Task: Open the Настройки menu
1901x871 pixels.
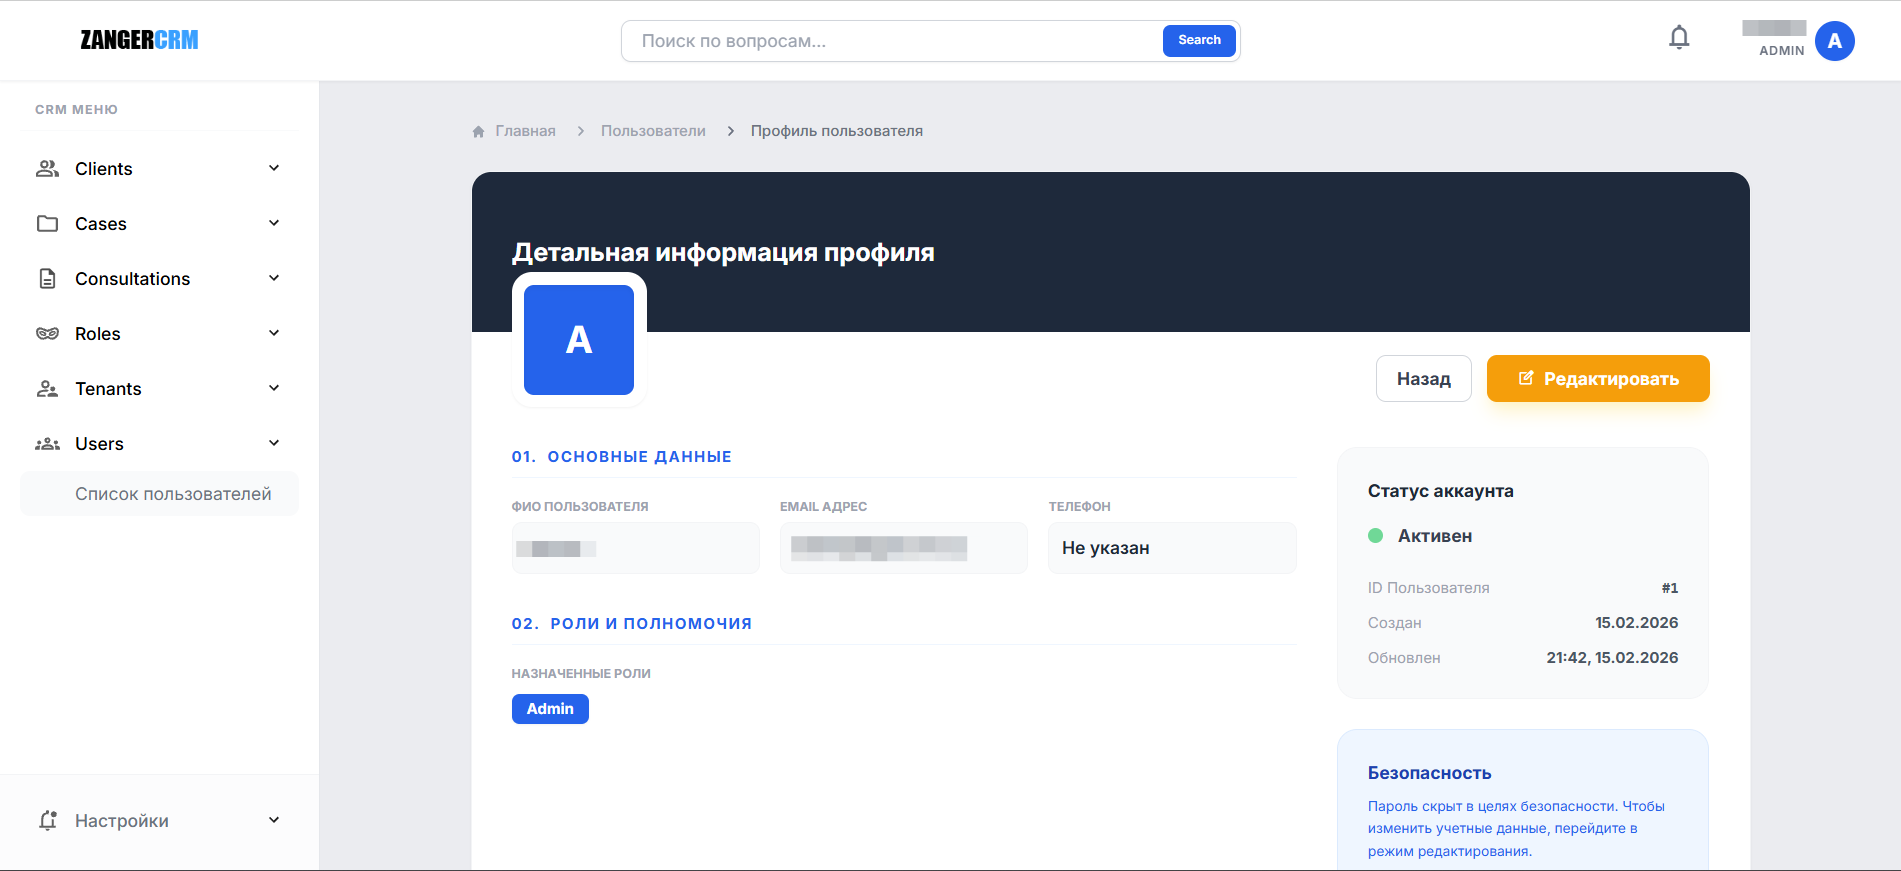Action: pos(159,820)
